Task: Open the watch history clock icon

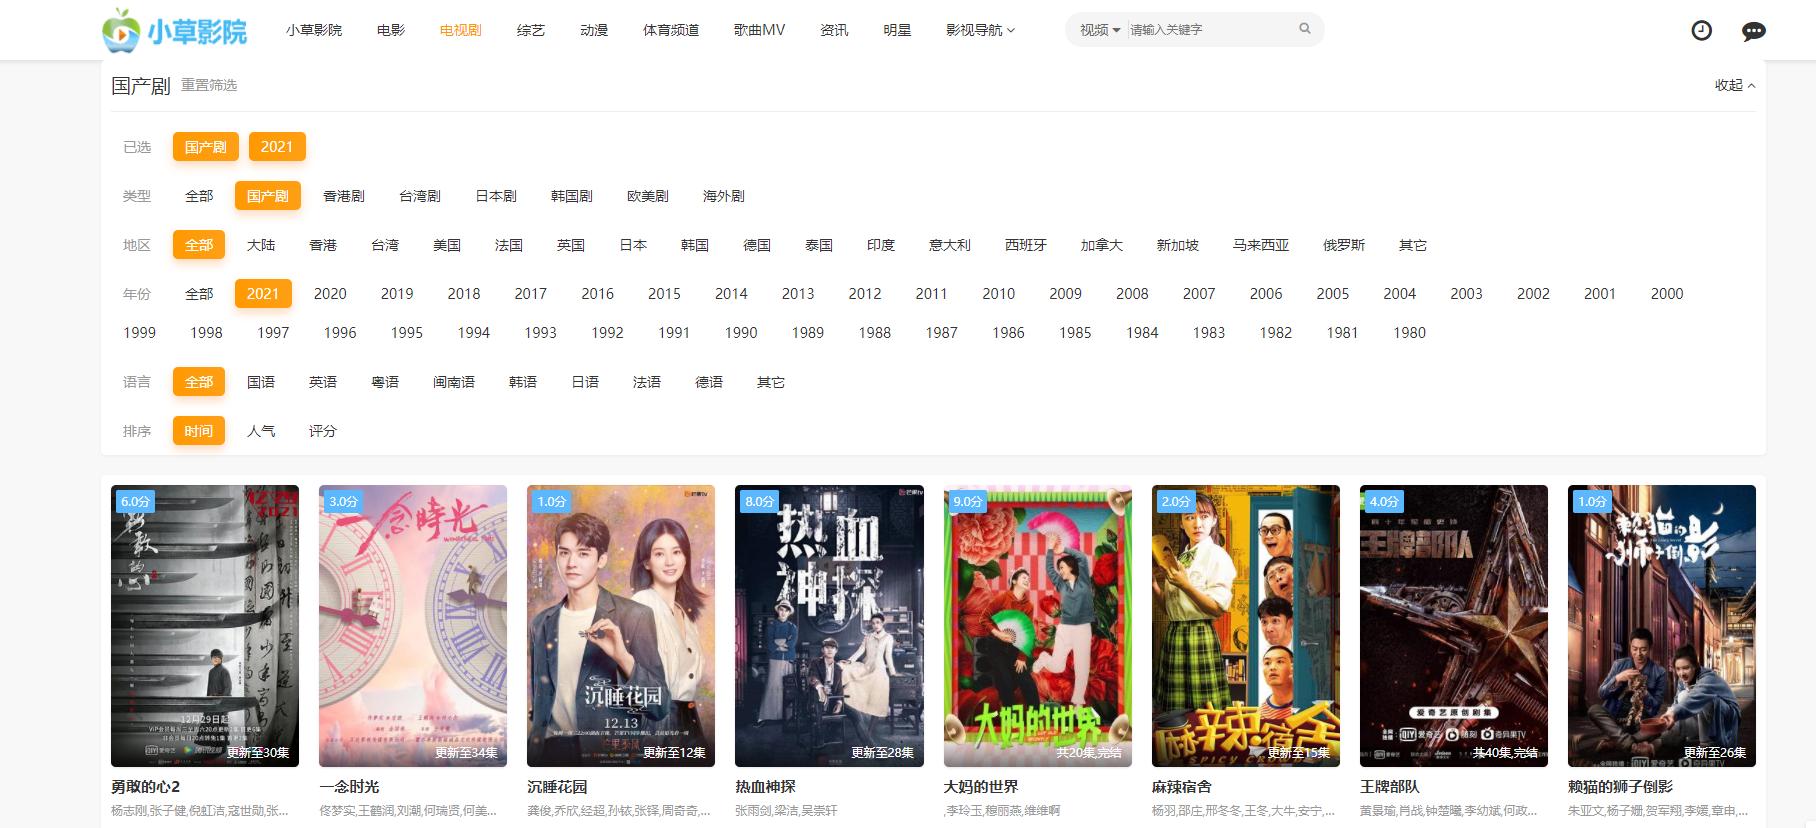Action: [x=1701, y=31]
